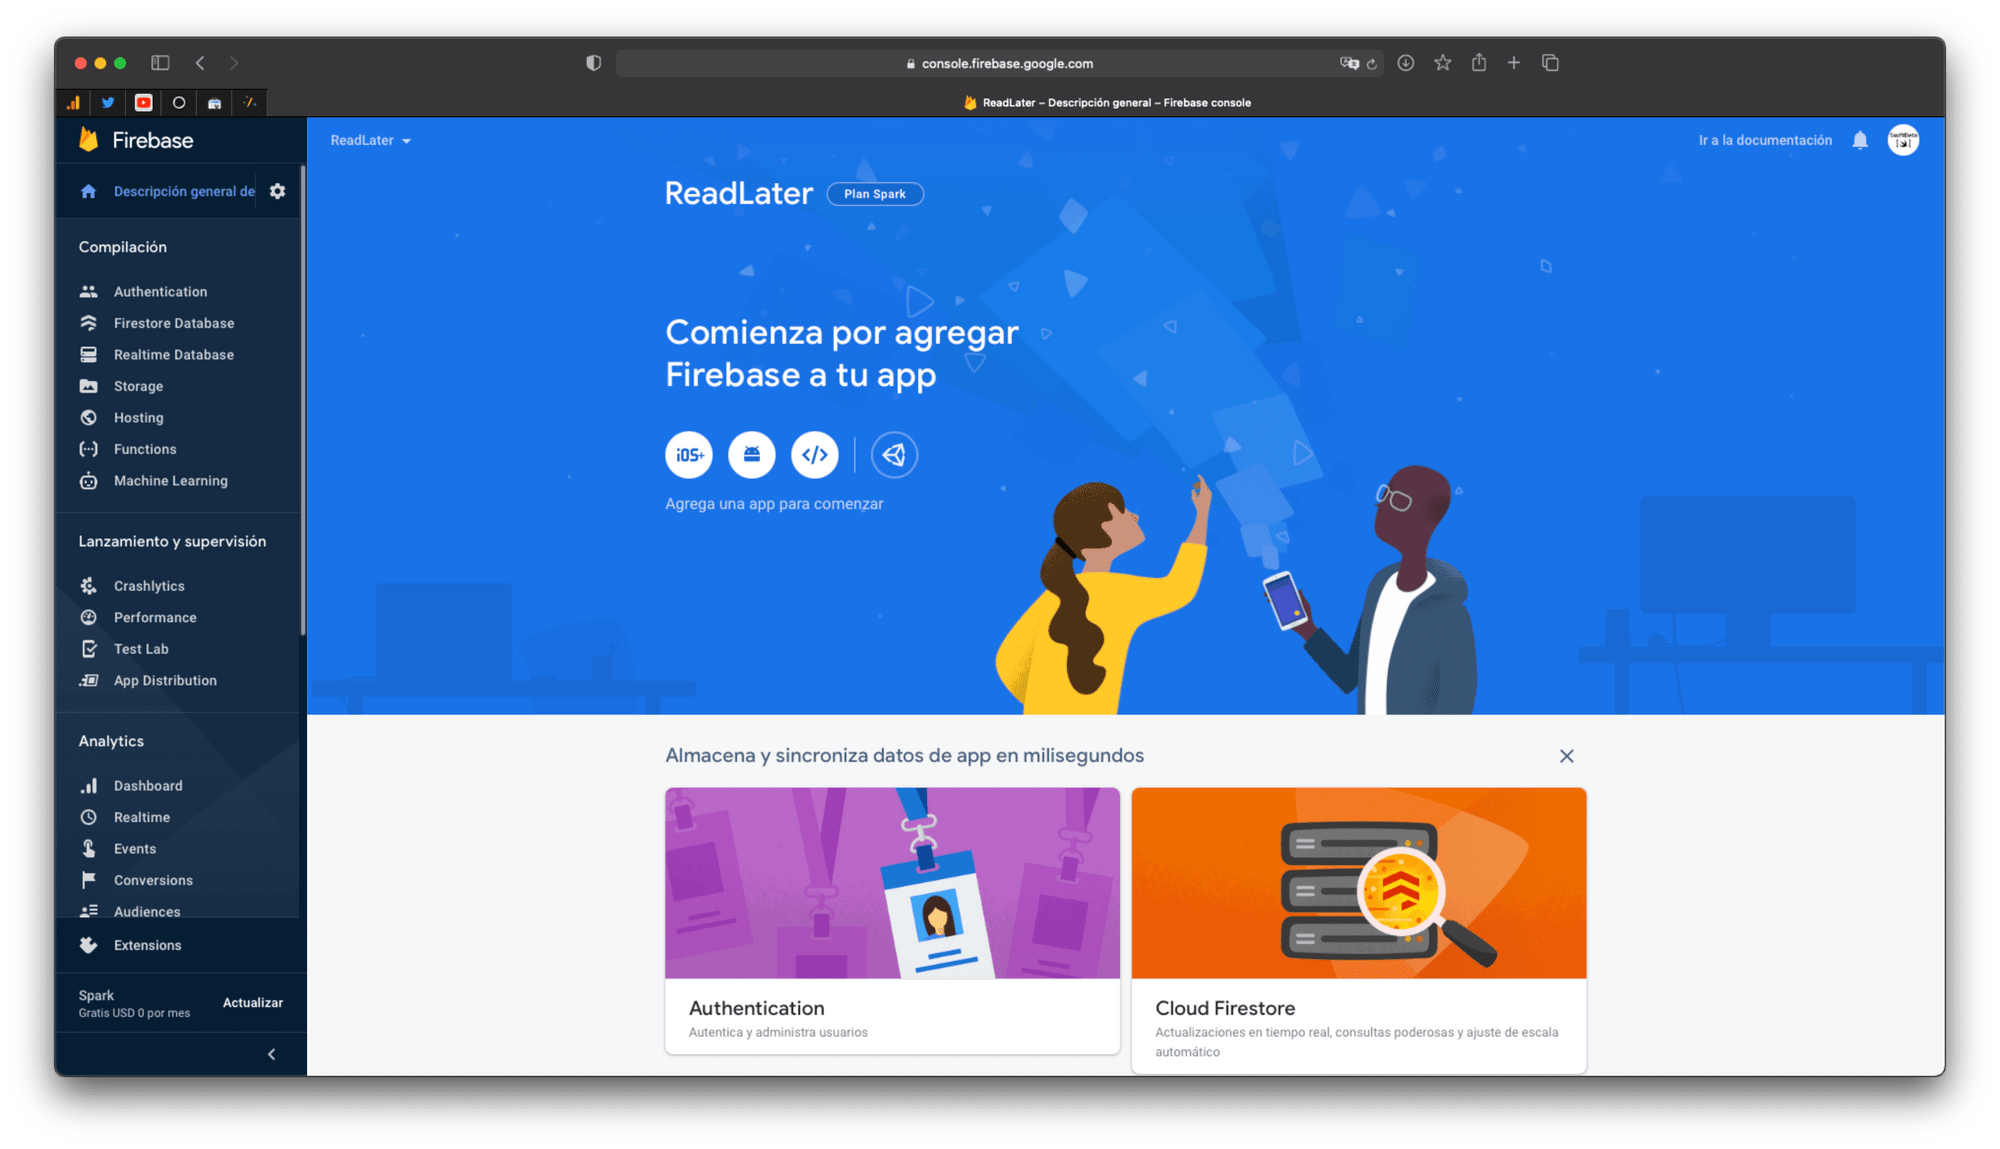Open Audiences in the sidebar
This screenshot has width=2000, height=1149.
[147, 911]
